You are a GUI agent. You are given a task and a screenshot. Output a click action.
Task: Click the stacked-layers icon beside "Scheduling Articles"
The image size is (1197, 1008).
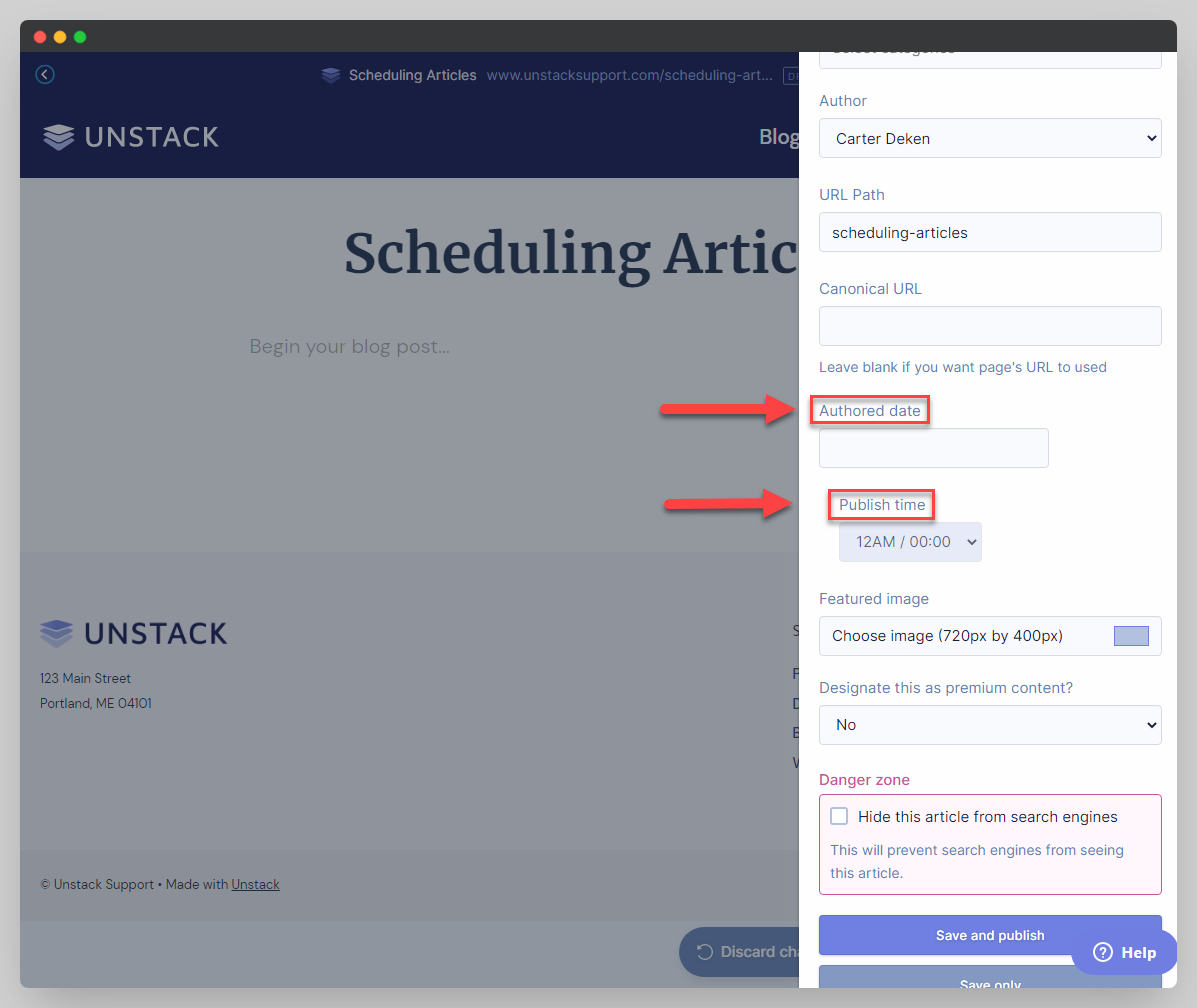tap(330, 75)
